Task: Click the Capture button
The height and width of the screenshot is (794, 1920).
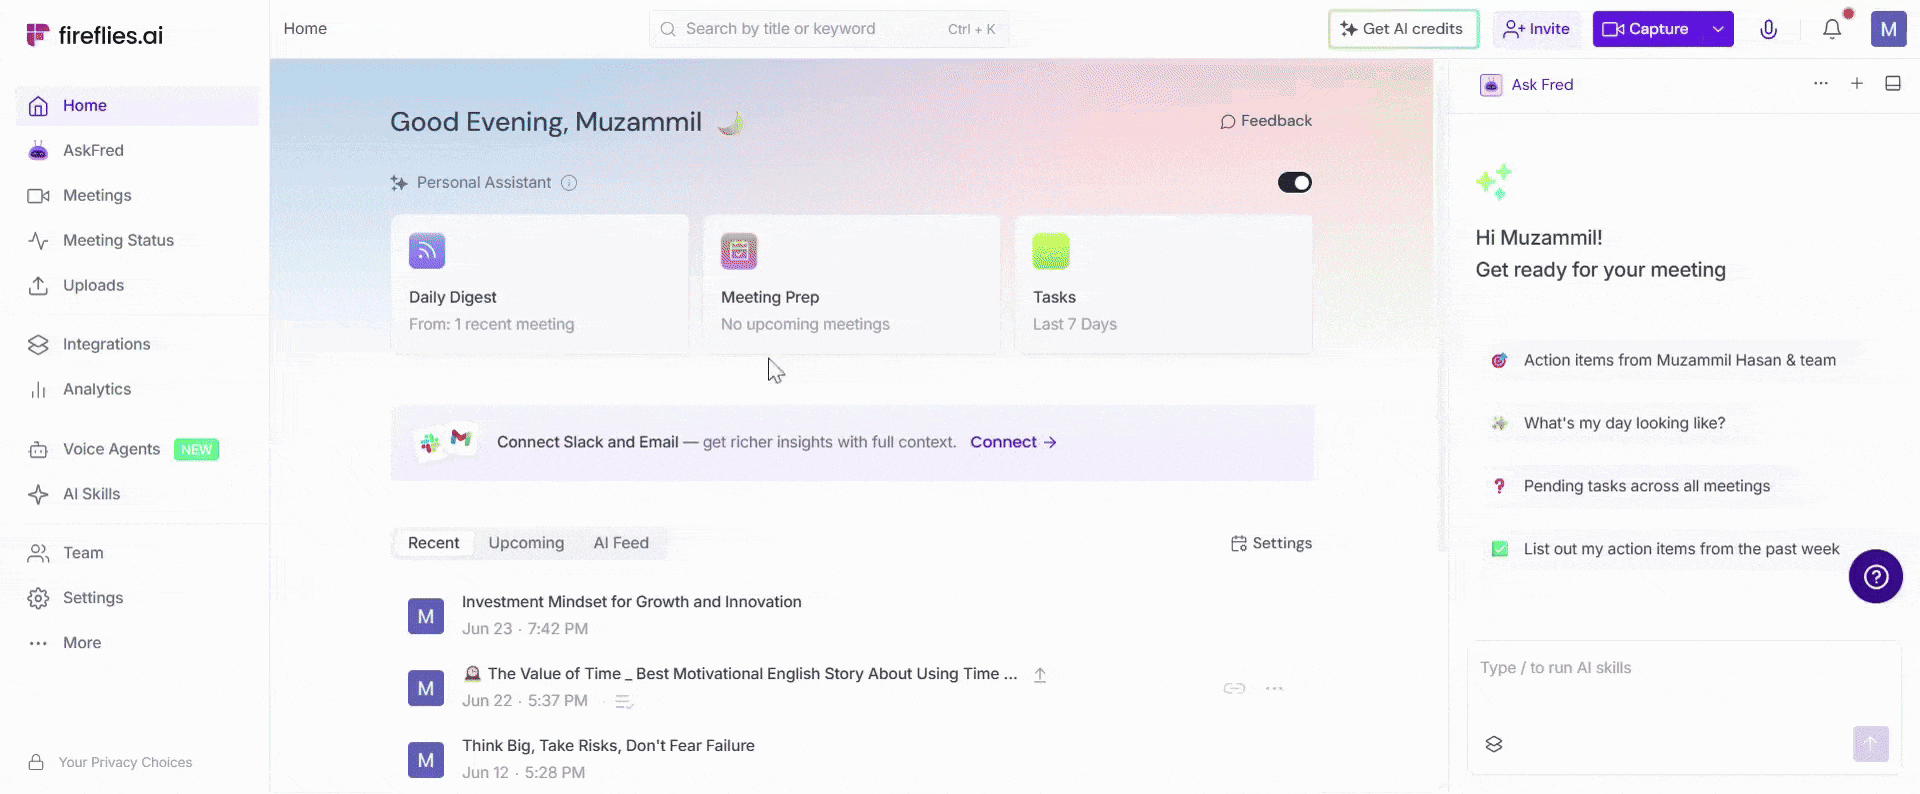Action: point(1647,29)
